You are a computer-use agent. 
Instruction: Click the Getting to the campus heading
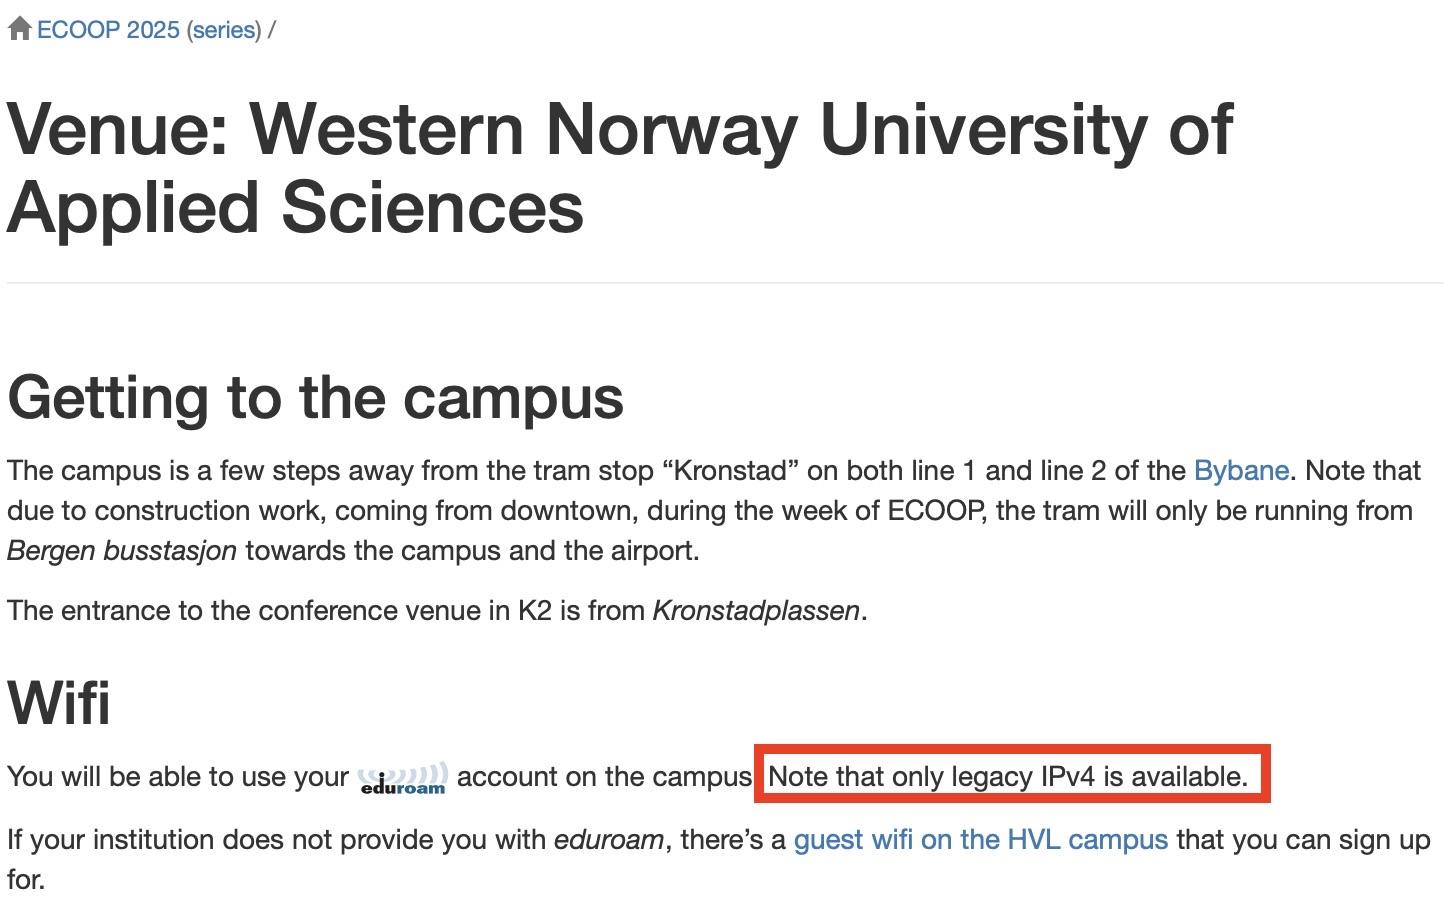[315, 397]
